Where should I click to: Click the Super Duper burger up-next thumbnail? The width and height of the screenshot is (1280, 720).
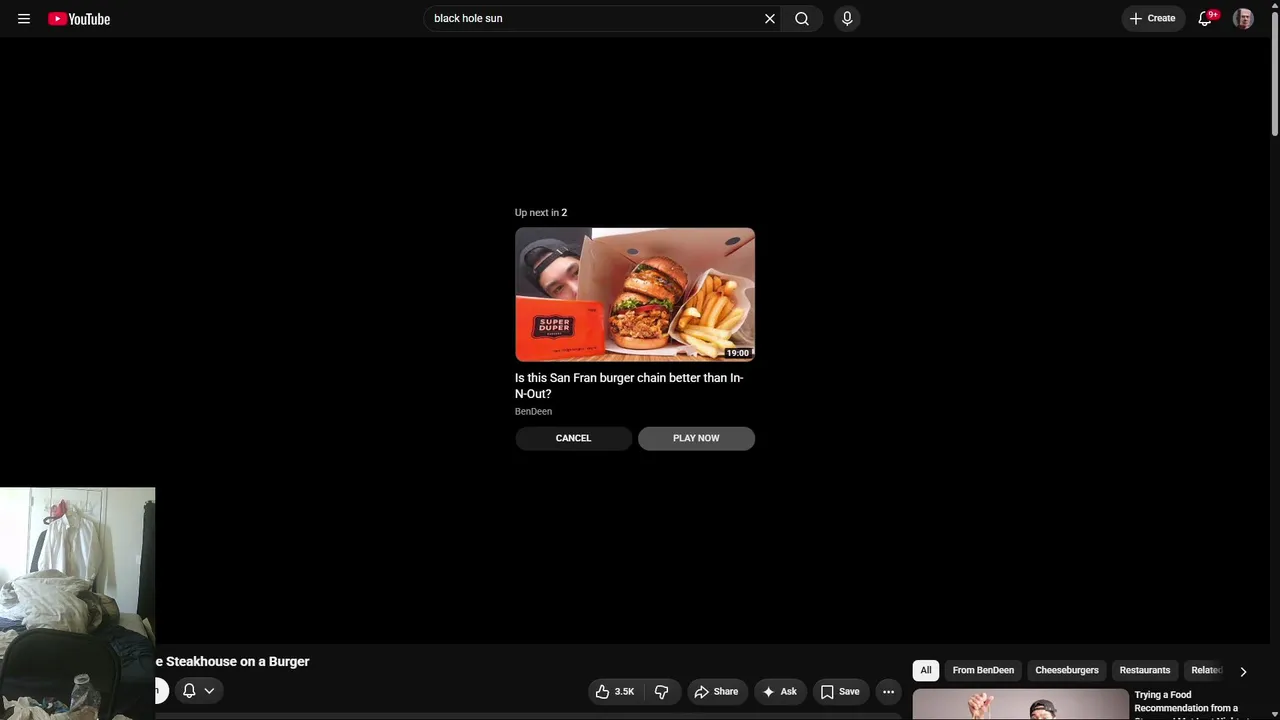(635, 294)
